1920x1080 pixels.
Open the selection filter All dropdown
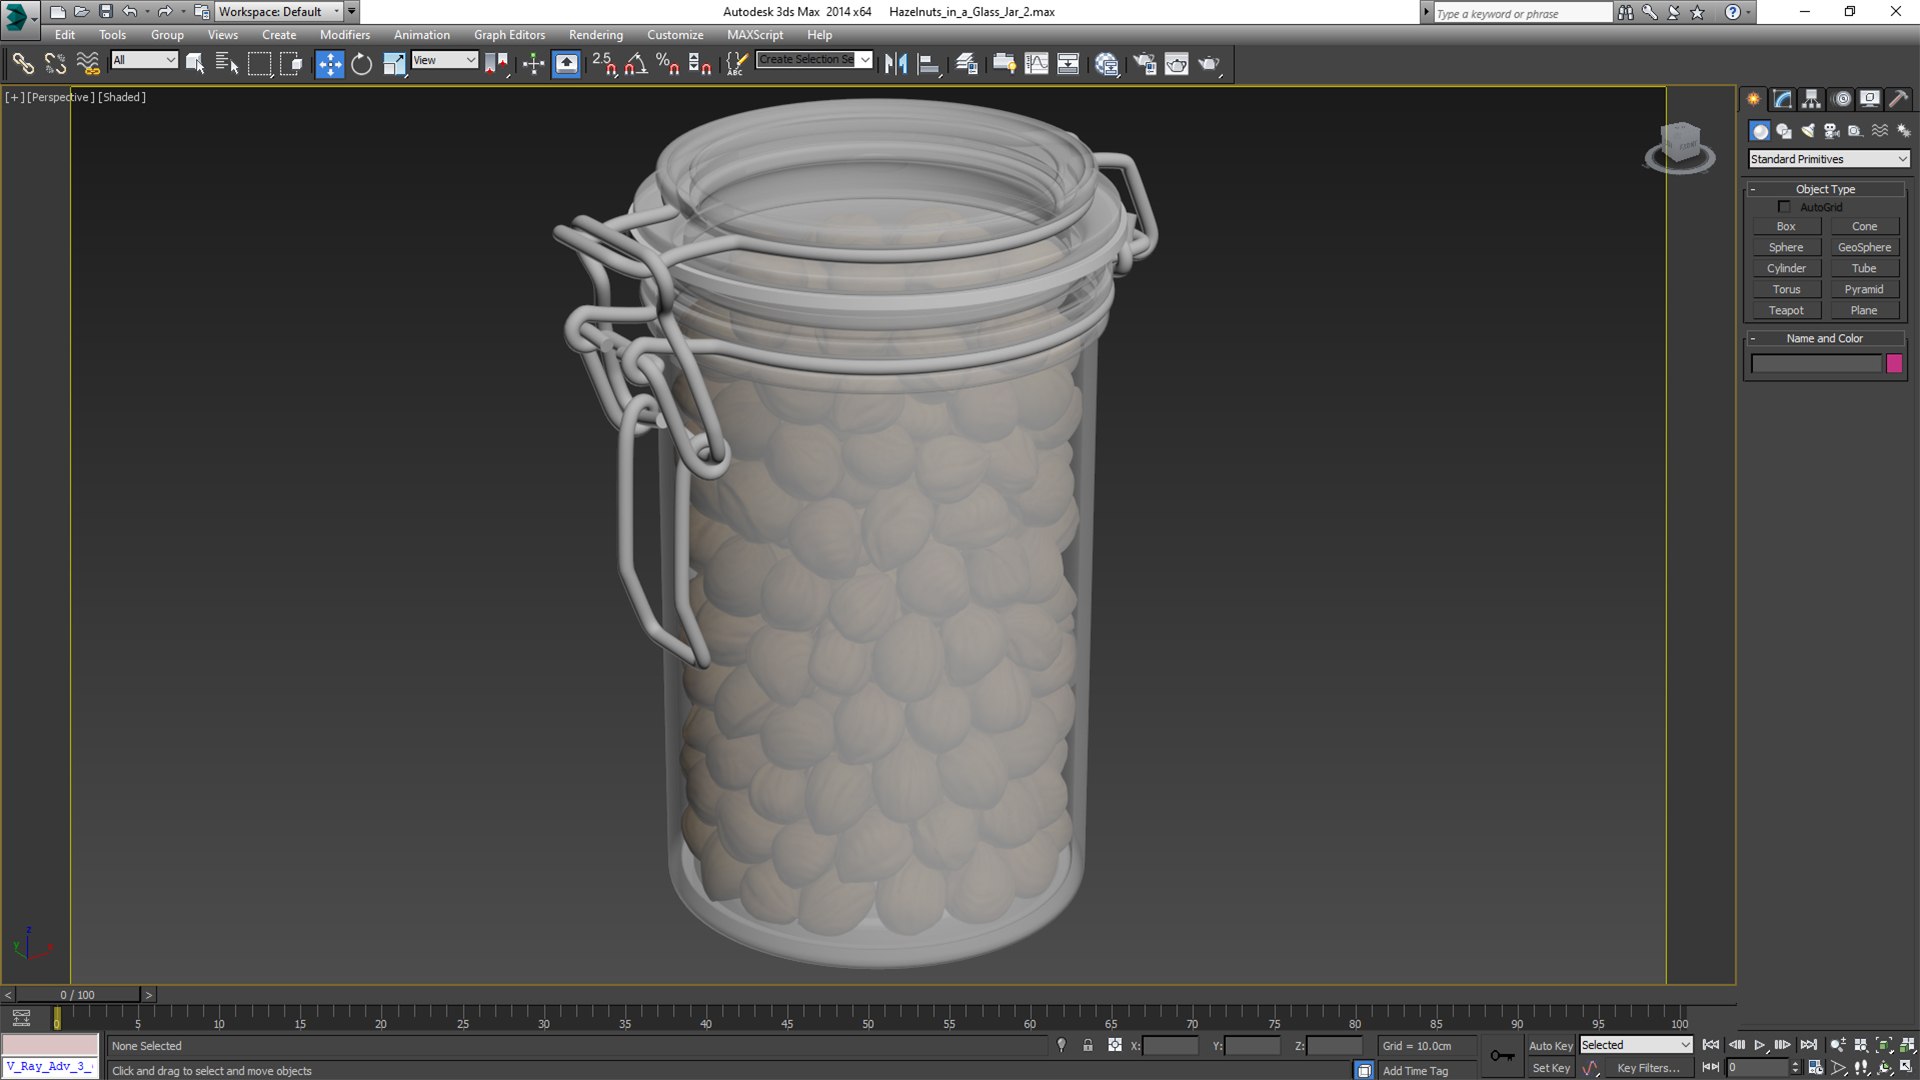(x=144, y=60)
